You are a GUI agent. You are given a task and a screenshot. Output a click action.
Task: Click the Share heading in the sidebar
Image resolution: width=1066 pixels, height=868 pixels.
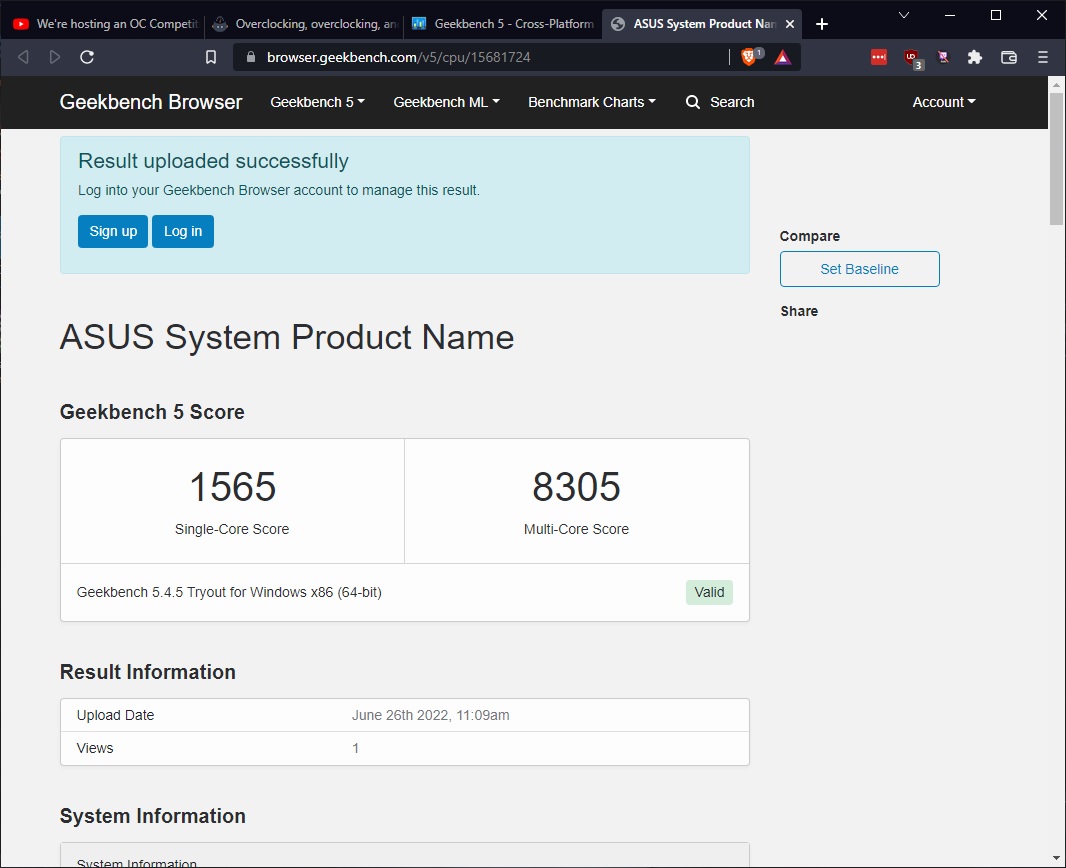[x=799, y=311]
